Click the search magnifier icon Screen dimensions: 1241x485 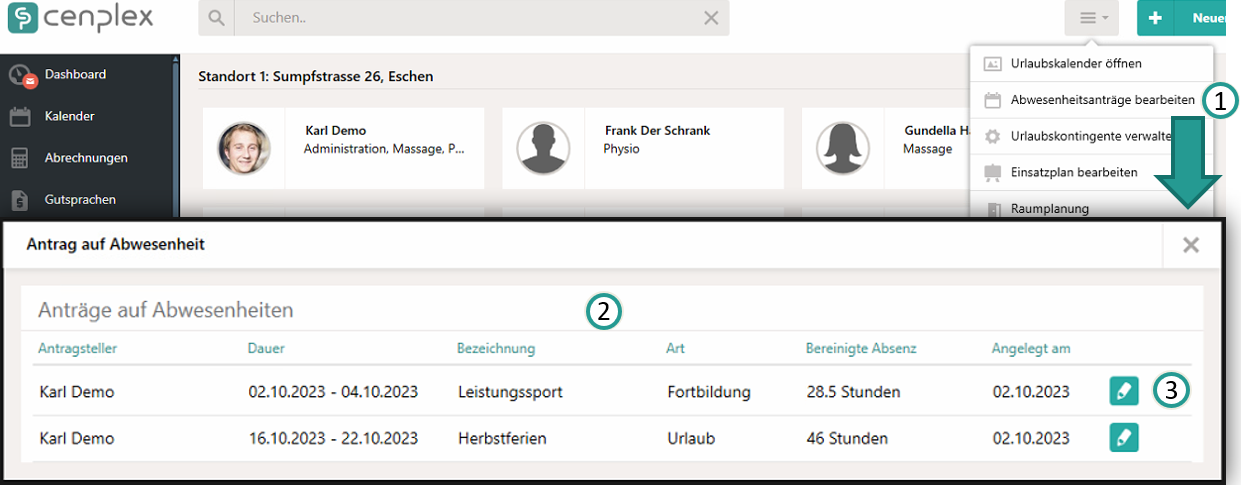tap(216, 18)
